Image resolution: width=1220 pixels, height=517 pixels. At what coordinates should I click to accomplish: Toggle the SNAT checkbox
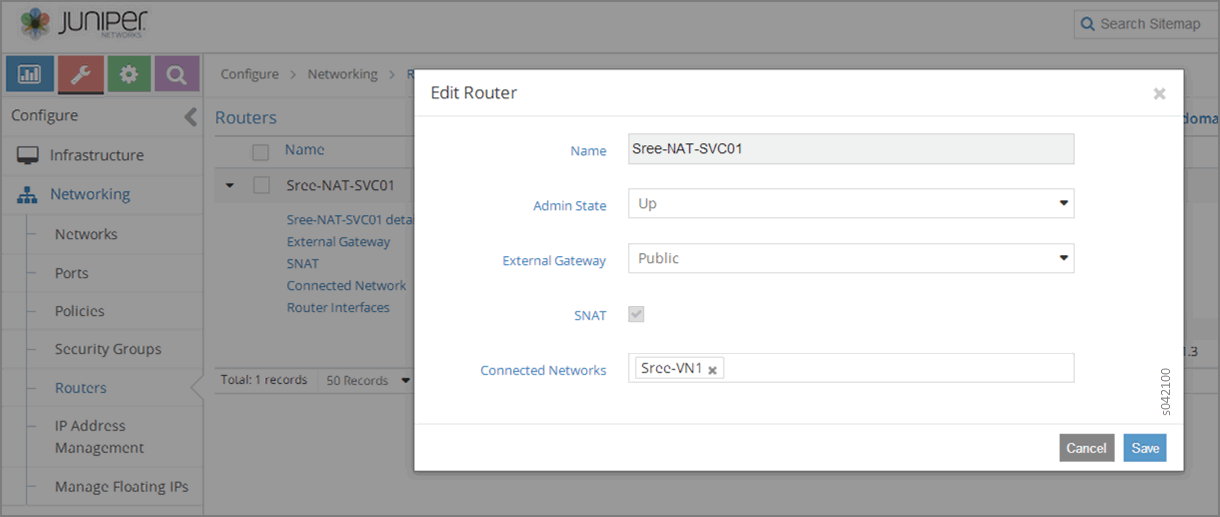click(636, 314)
